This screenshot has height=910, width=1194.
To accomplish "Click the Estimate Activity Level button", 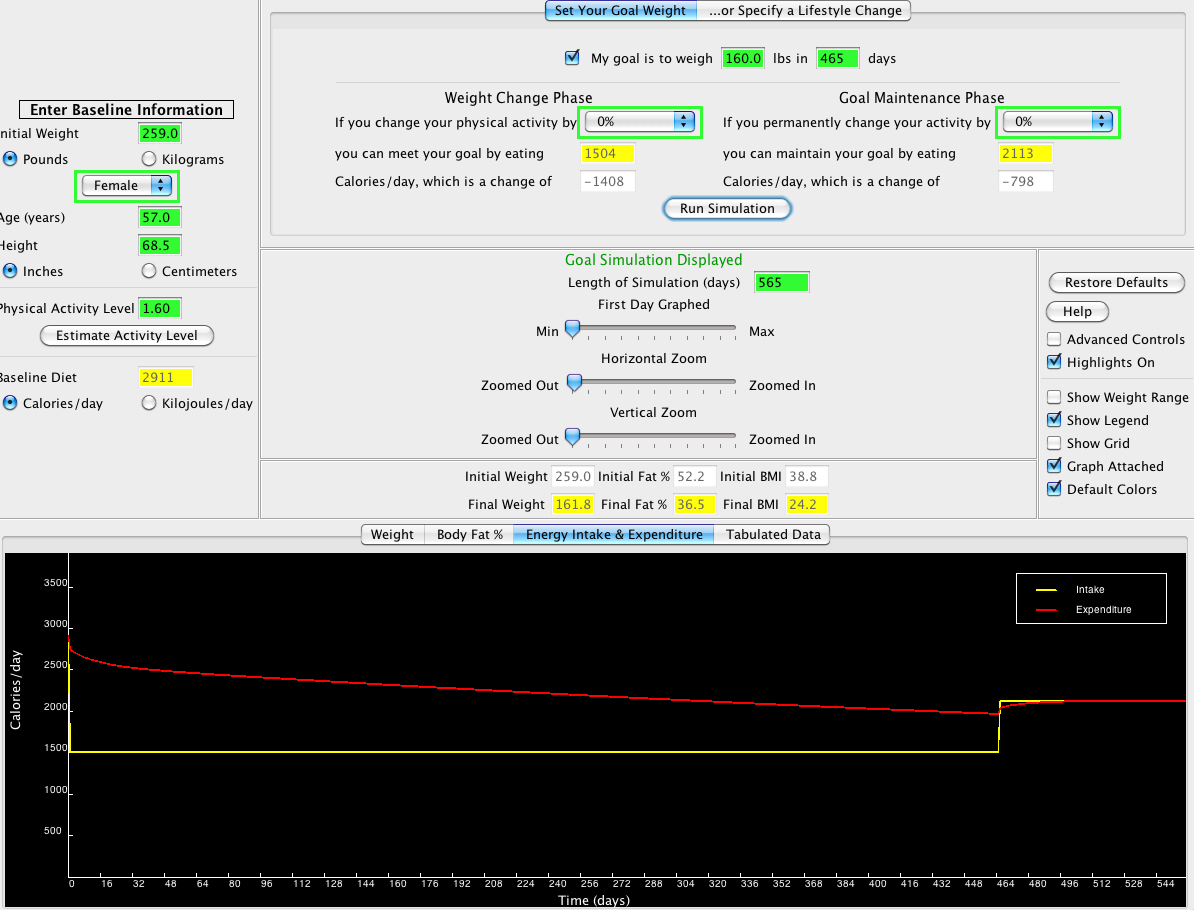I will pyautogui.click(x=126, y=336).
